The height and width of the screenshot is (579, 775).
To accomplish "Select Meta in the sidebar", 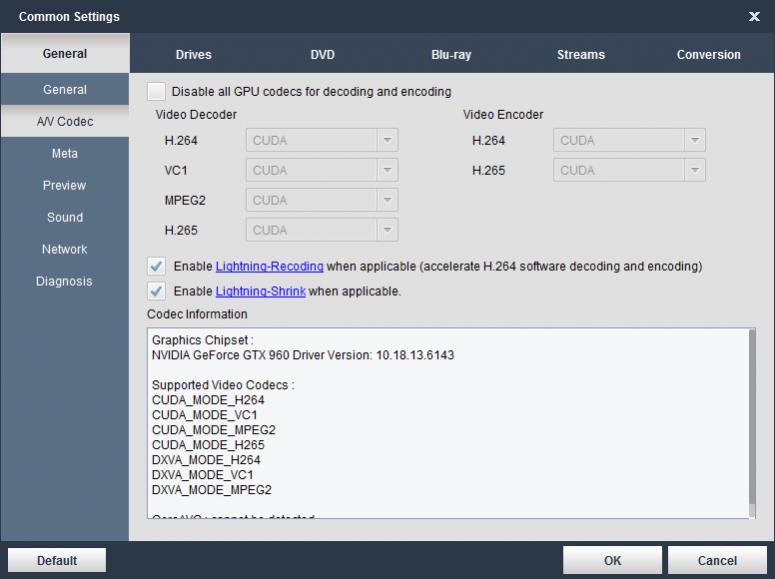I will 65,154.
